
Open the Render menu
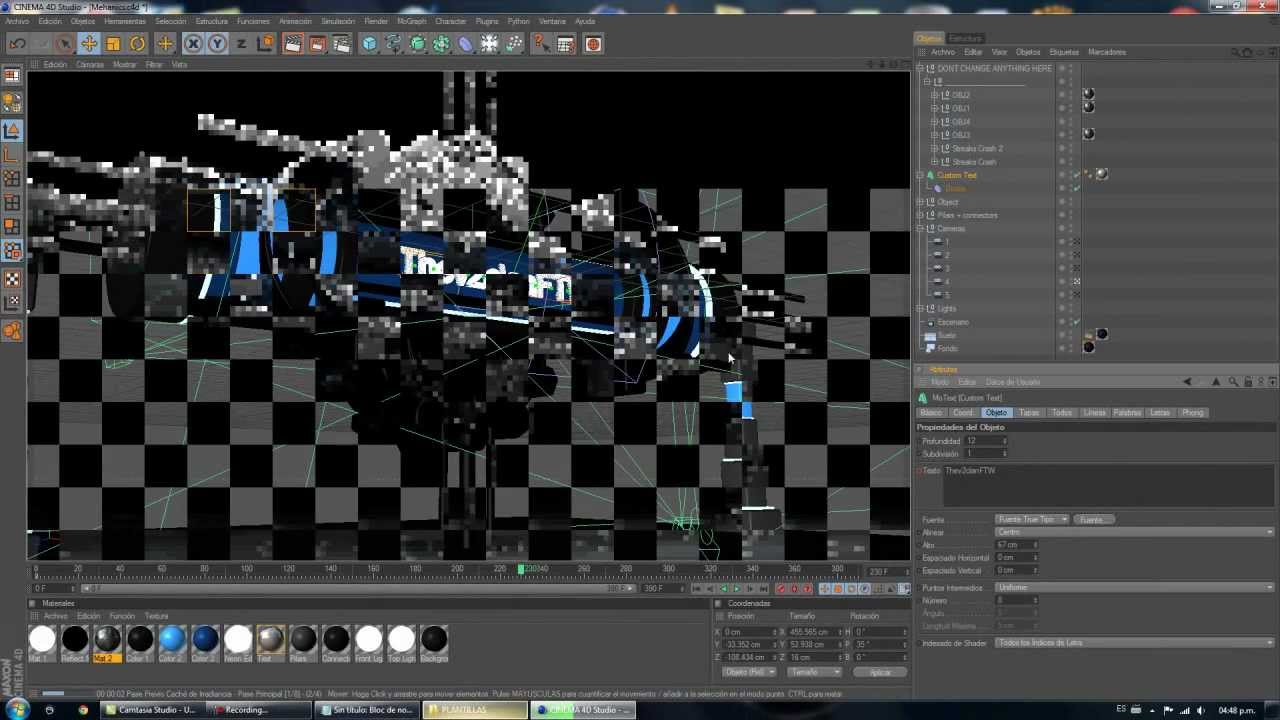pyautogui.click(x=376, y=21)
